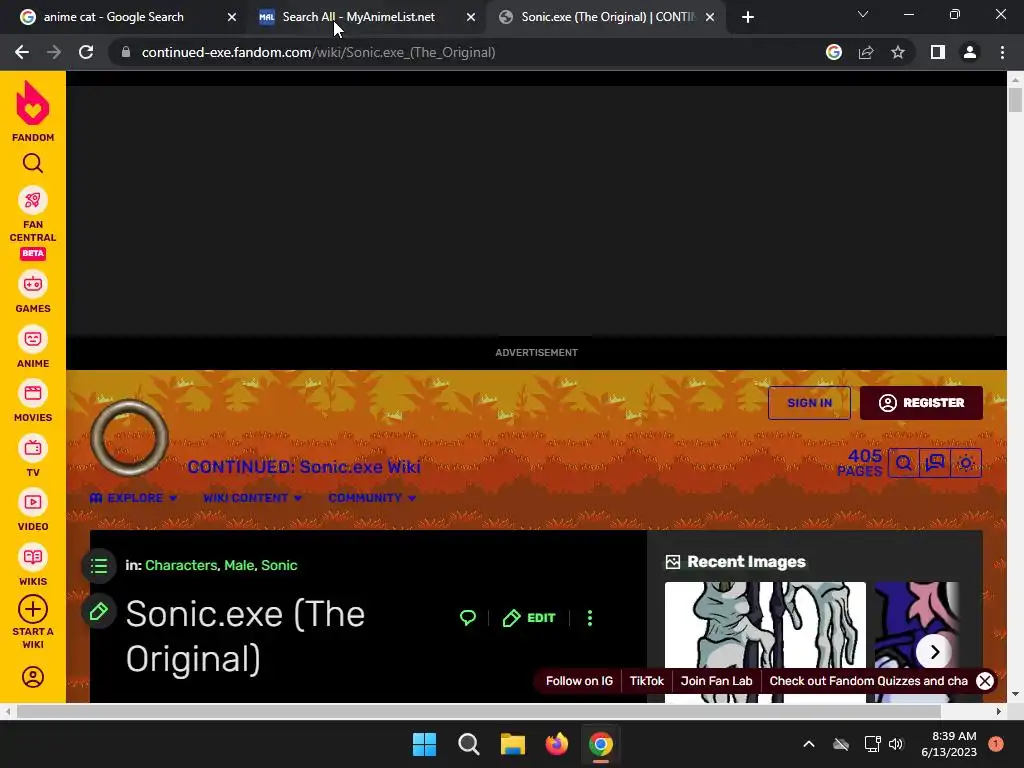Open the article's more options menu
This screenshot has width=1024, height=768.
(590, 618)
